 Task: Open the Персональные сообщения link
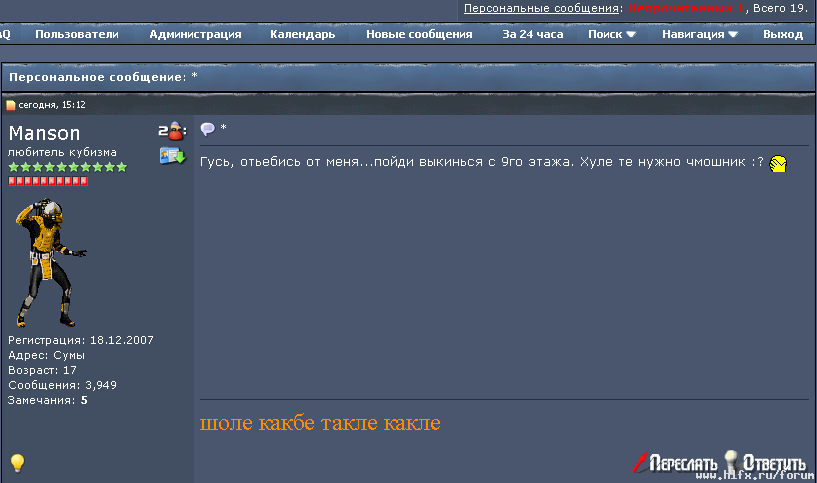pos(541,8)
